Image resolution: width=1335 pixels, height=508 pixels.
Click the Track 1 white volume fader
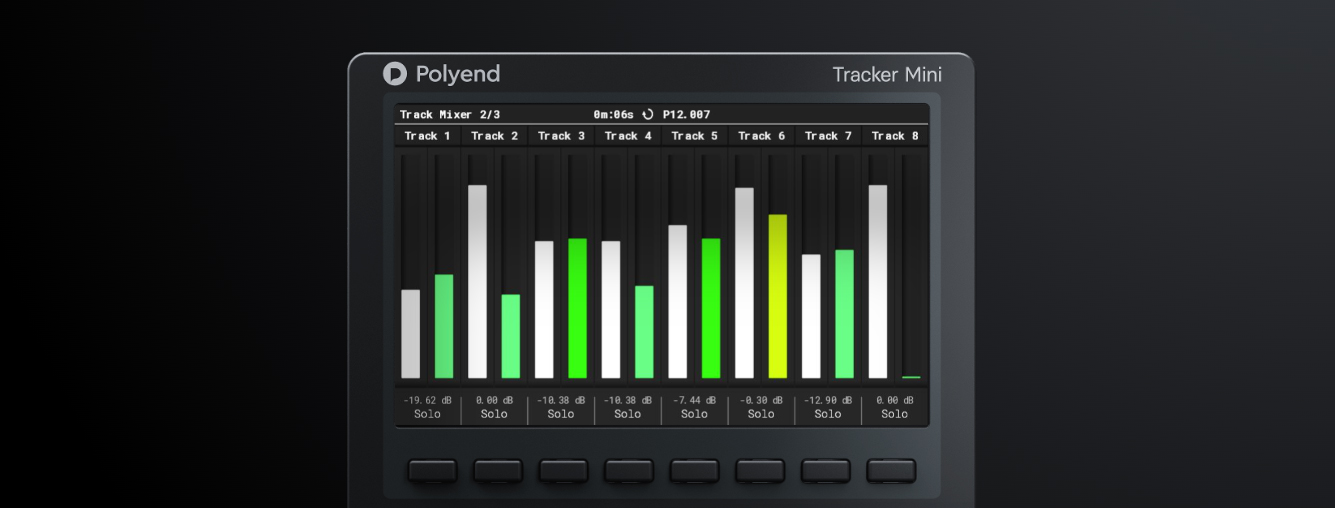pyautogui.click(x=411, y=334)
